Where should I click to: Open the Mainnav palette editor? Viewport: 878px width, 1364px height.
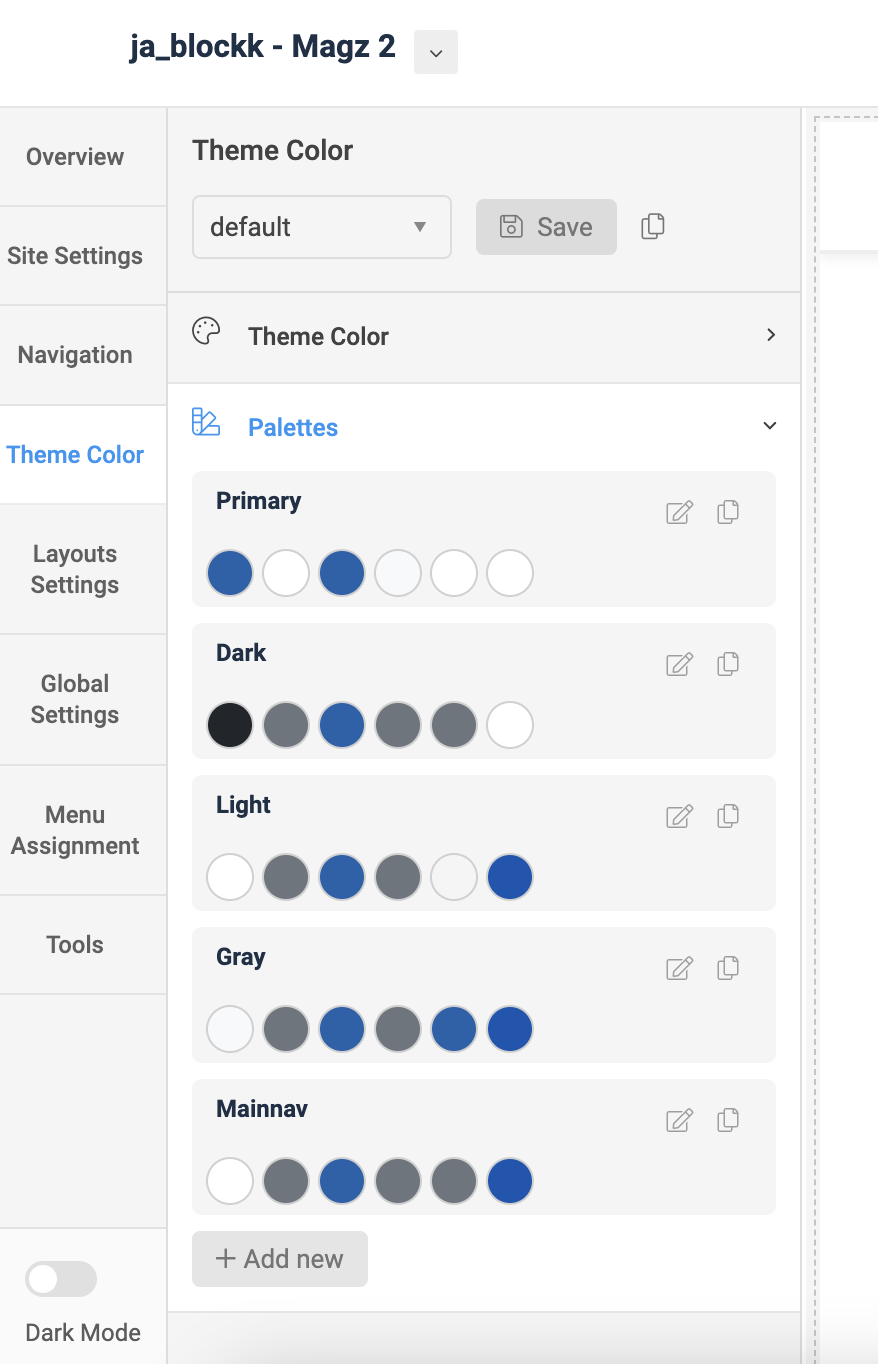pos(679,1121)
